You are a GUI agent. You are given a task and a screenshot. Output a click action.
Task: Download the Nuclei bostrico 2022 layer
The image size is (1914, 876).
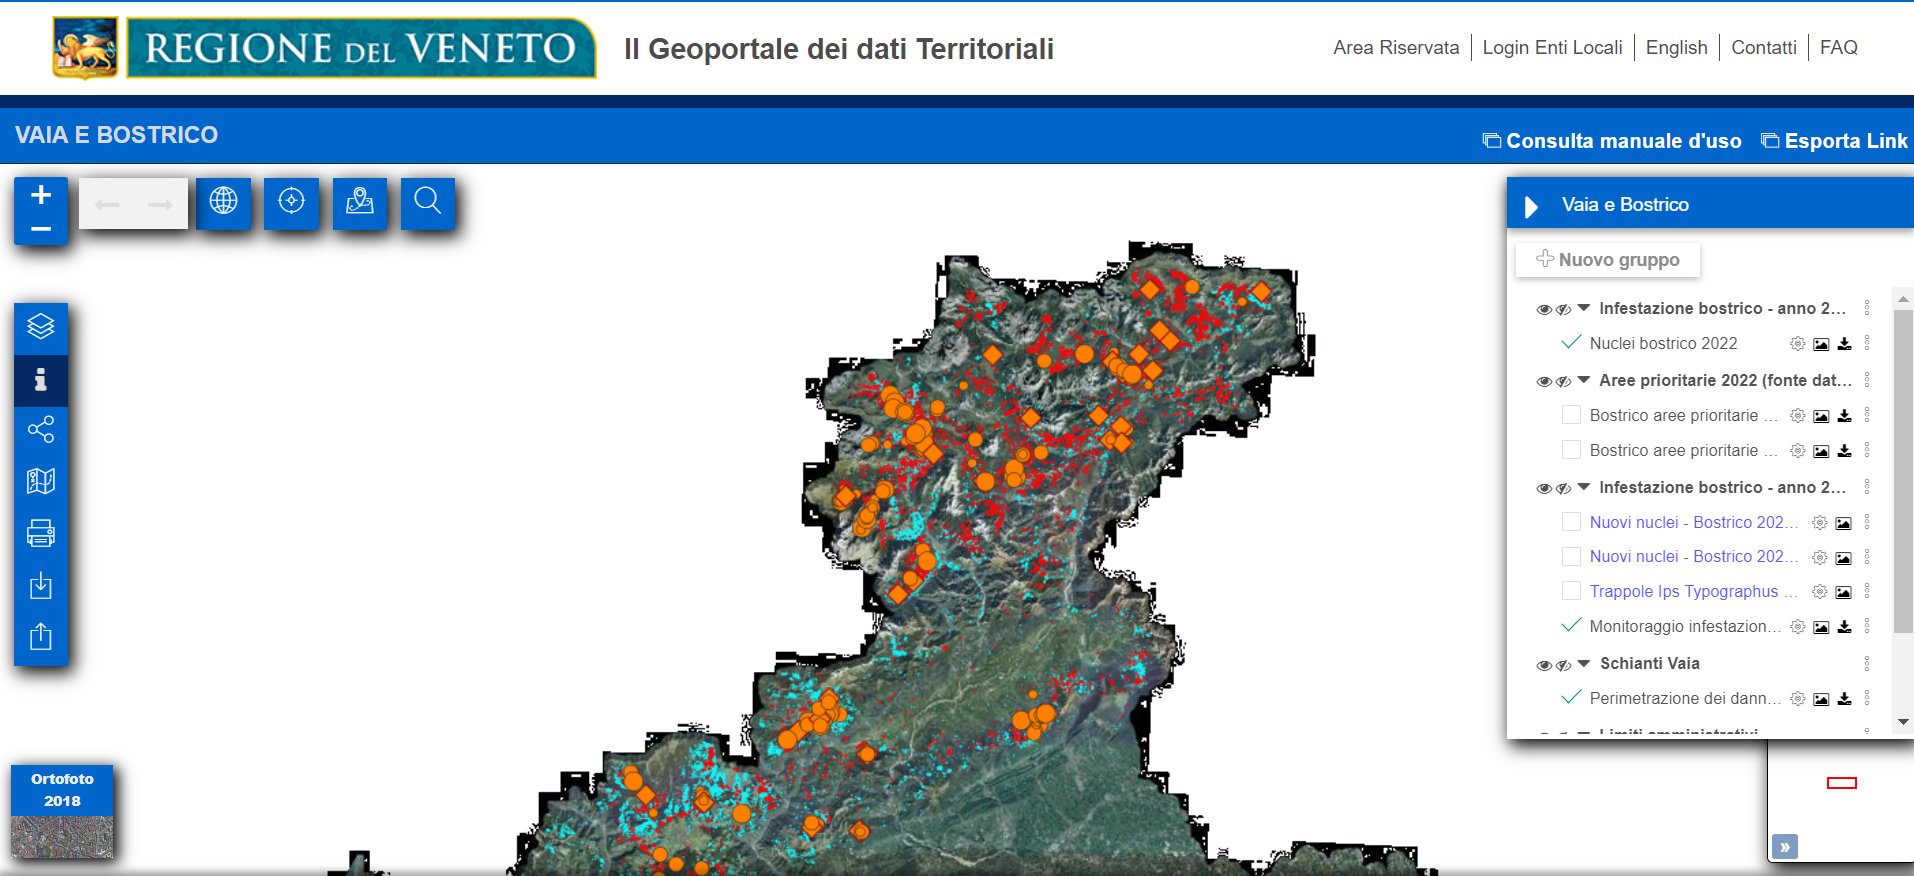(1844, 344)
